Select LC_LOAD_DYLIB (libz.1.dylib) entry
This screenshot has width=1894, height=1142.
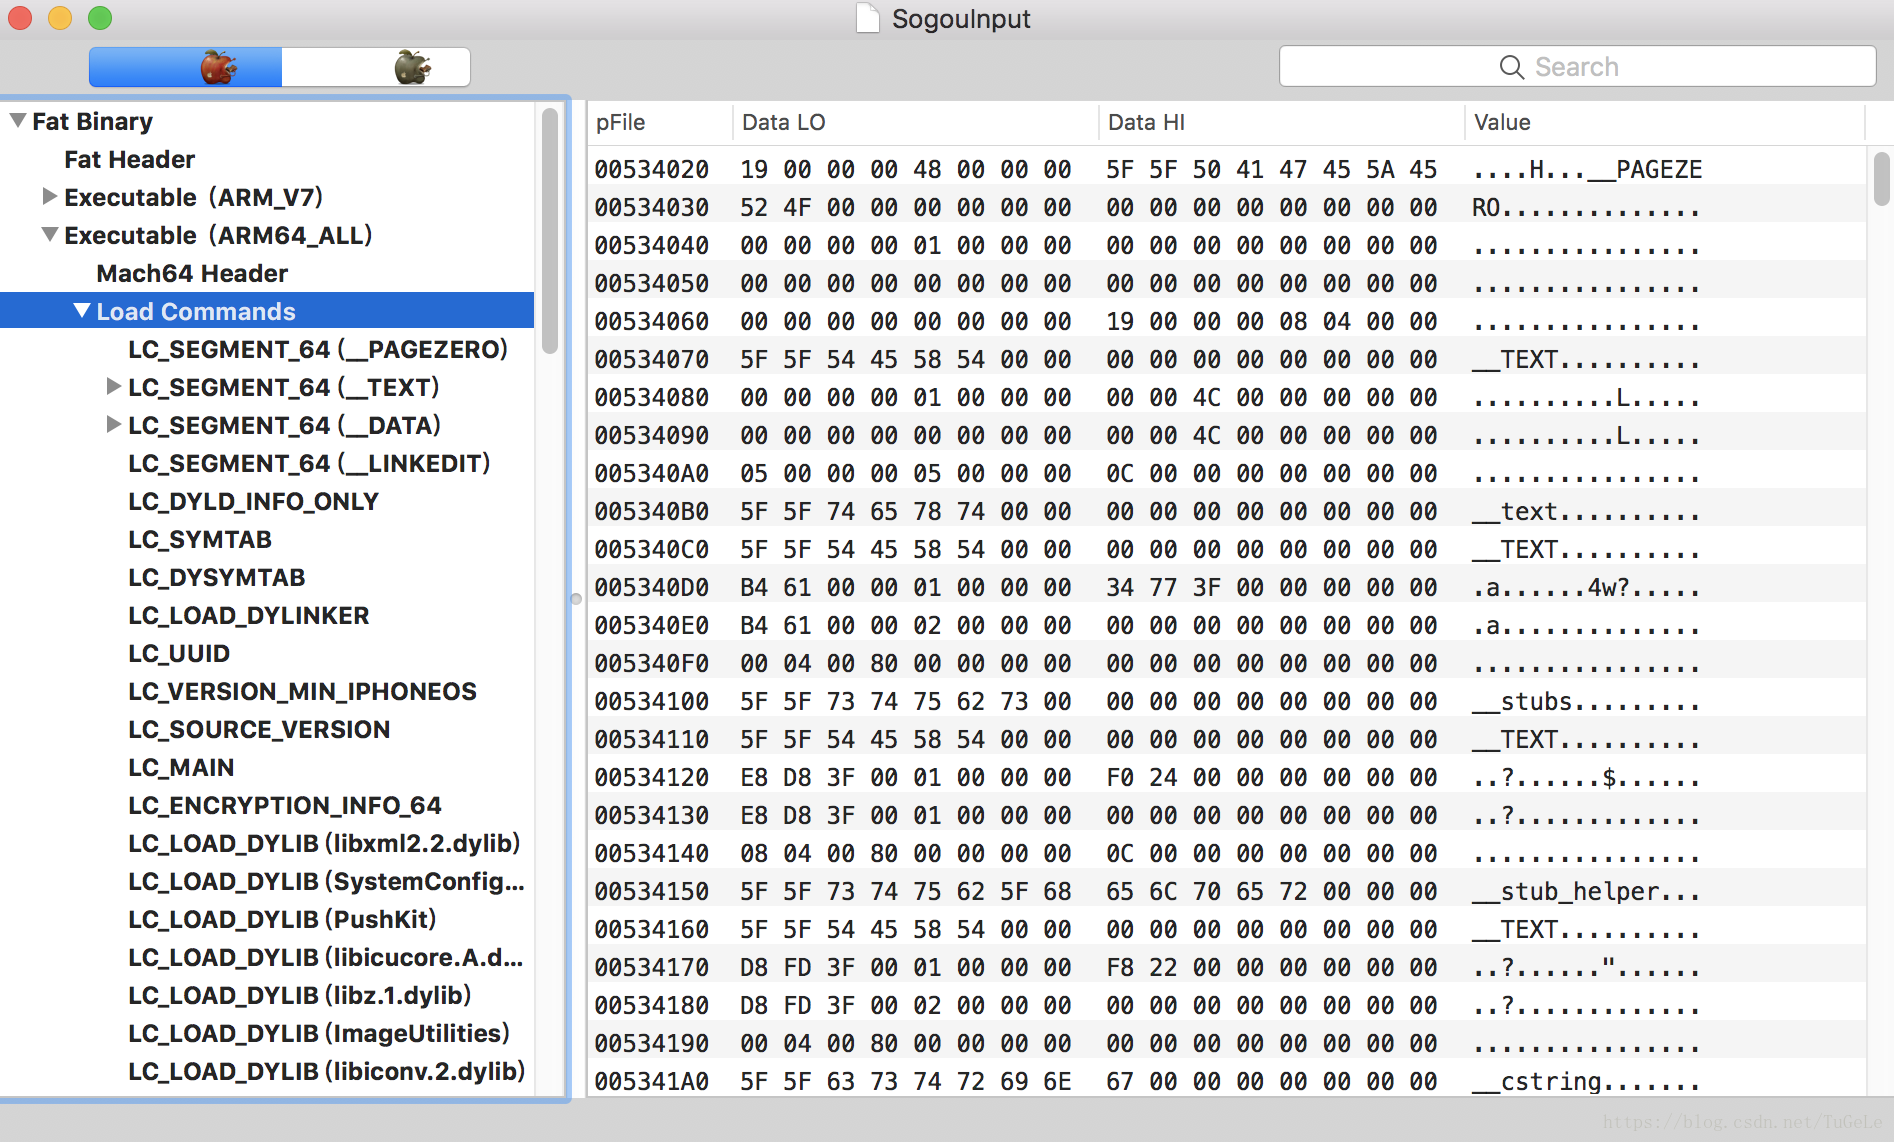(x=299, y=995)
